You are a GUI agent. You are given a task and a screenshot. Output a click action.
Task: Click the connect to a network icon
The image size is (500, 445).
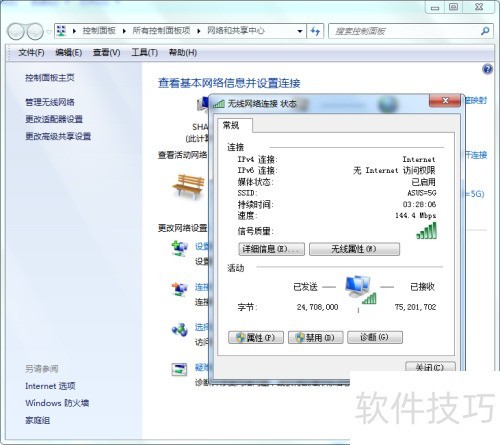coord(180,289)
